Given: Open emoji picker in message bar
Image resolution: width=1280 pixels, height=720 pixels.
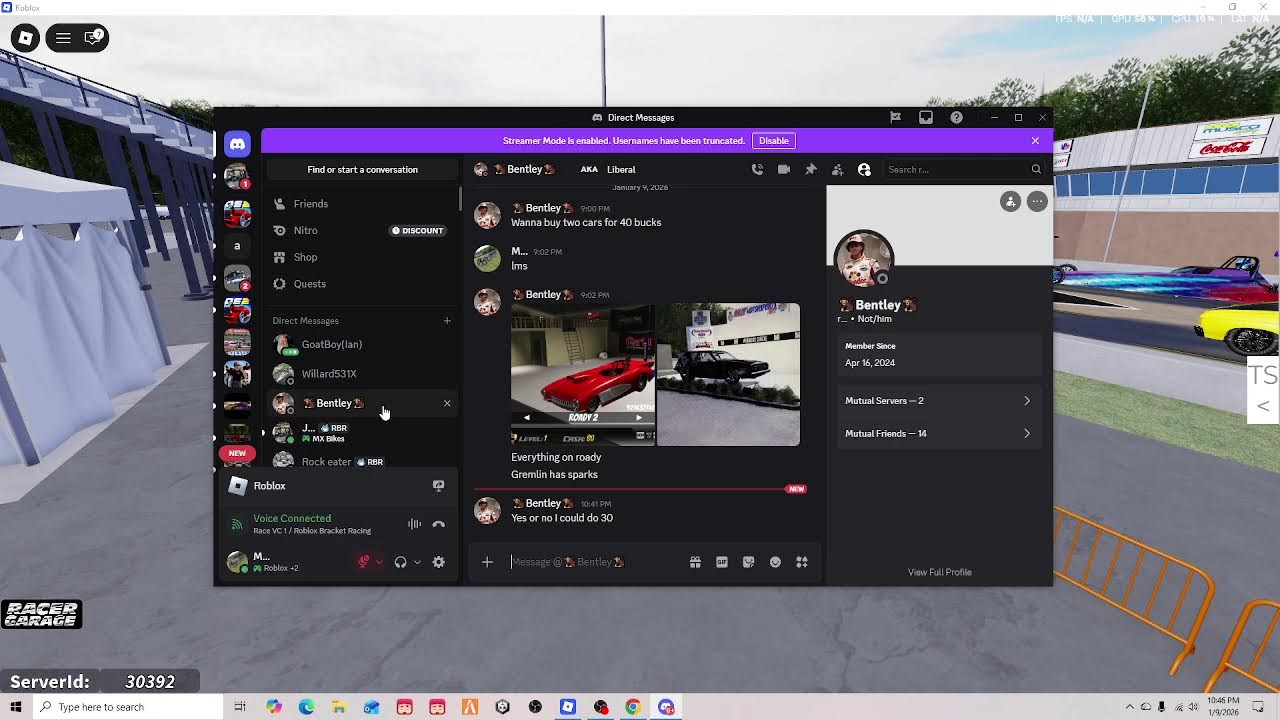Looking at the screenshot, I should [775, 562].
